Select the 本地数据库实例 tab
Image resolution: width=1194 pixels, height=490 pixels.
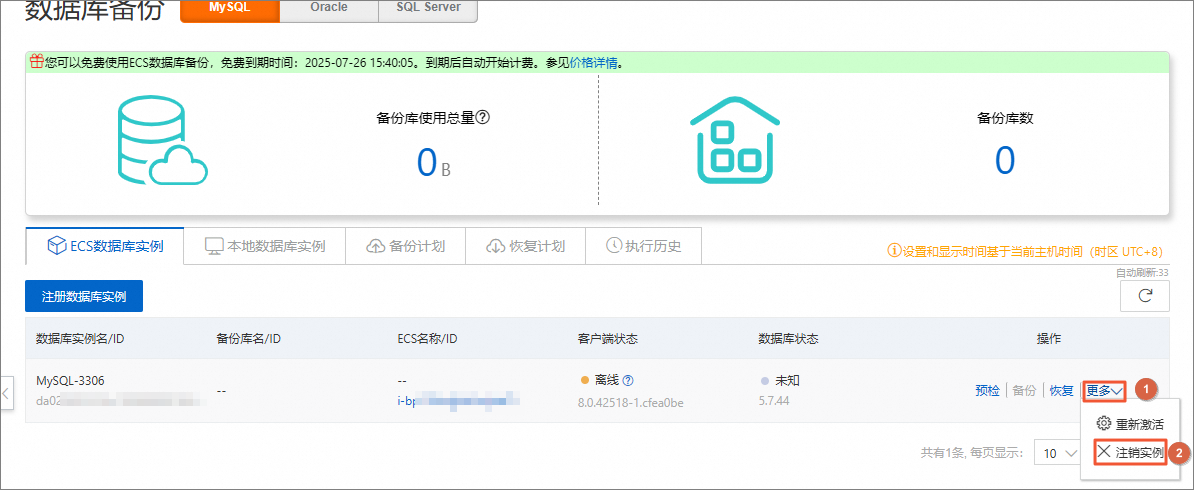[x=265, y=246]
